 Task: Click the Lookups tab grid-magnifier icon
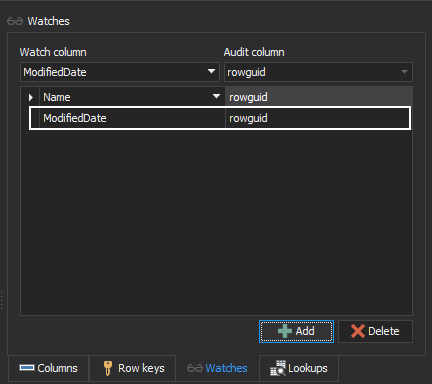[x=278, y=368]
